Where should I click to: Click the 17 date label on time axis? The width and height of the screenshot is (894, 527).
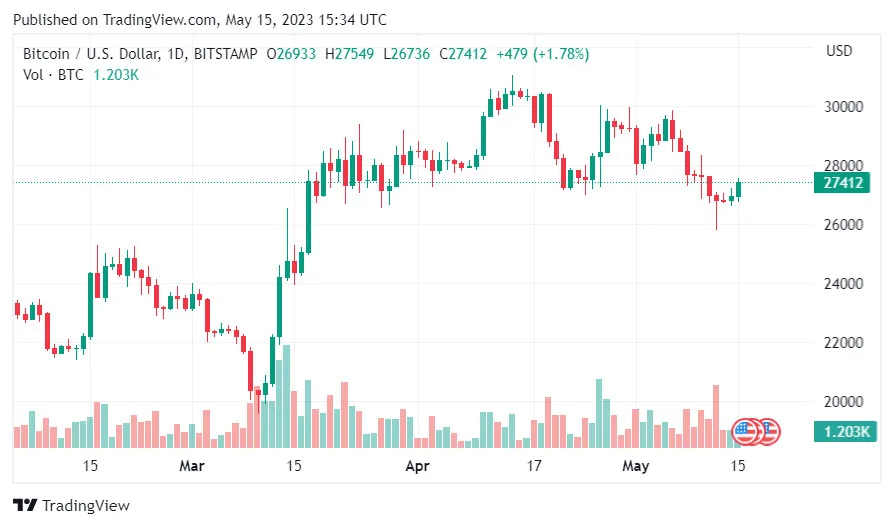point(534,466)
